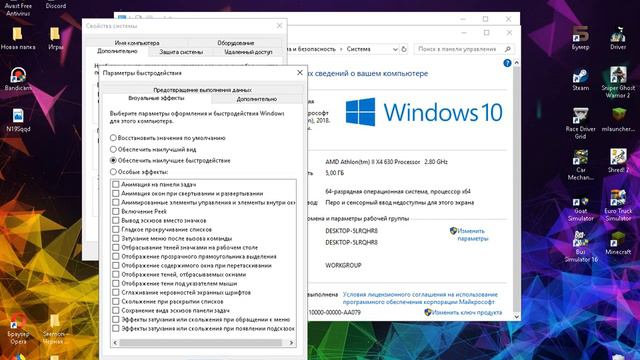Click the Windows 10 logo

424,112
